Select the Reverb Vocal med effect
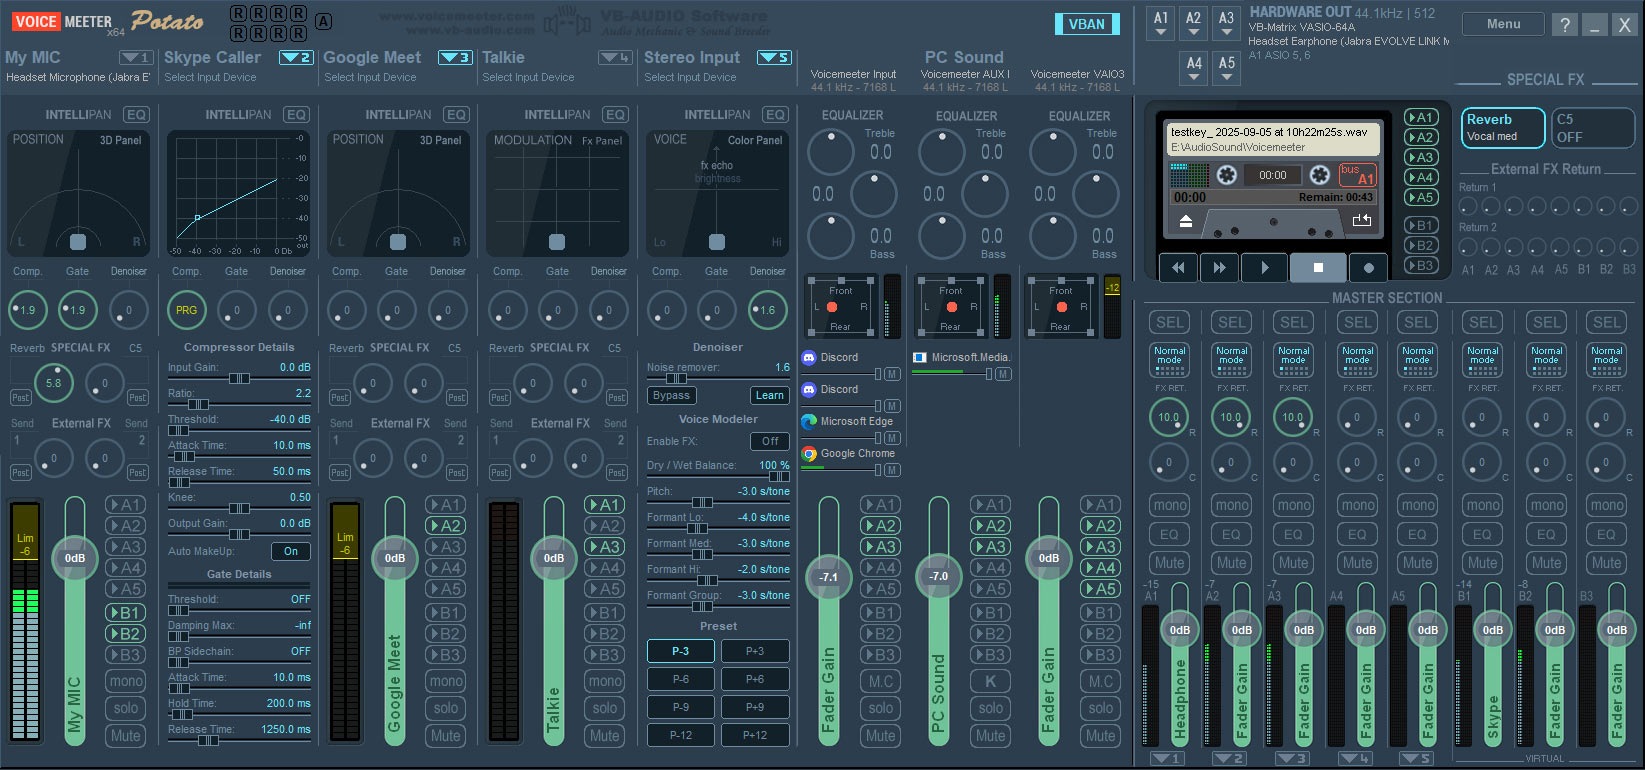Screen dimensions: 1645x770 pyautogui.click(x=1502, y=127)
